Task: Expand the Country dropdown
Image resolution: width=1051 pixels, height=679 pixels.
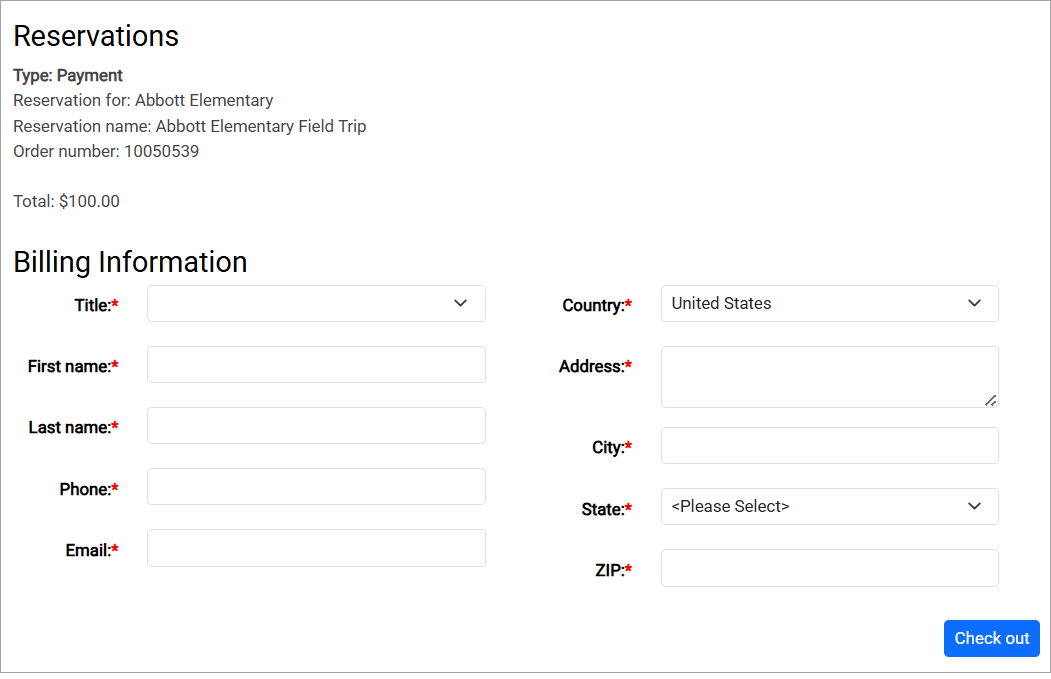Action: tap(829, 304)
